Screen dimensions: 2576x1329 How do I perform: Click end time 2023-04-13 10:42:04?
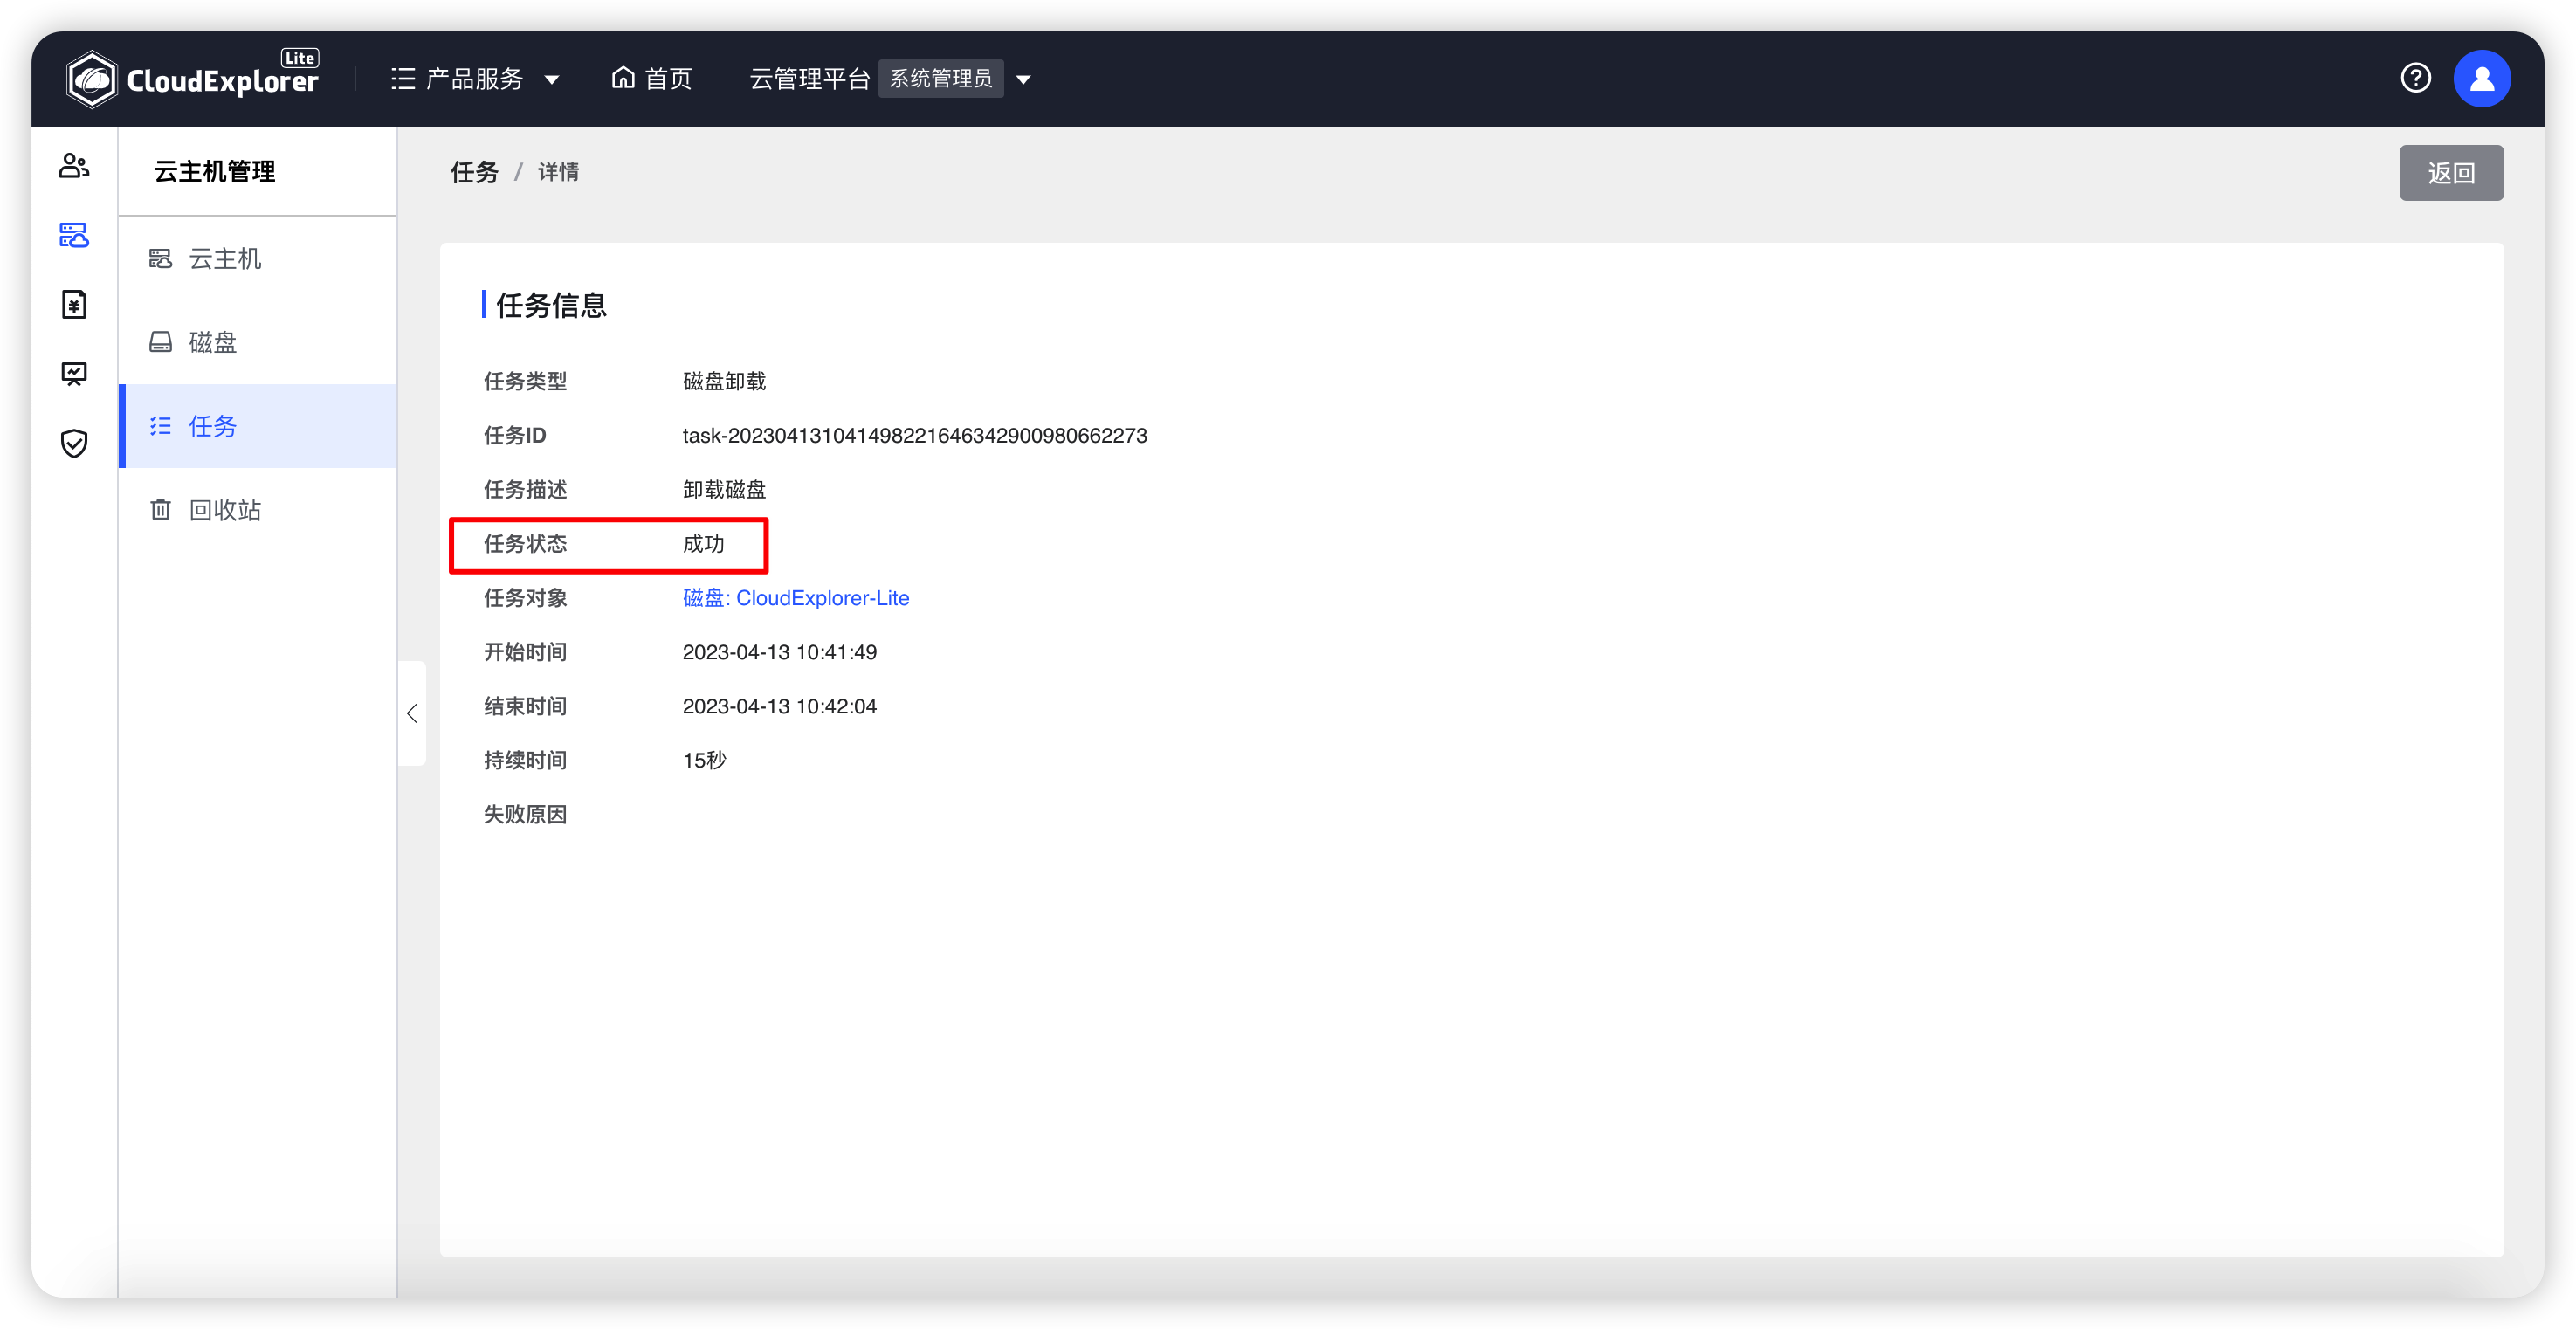tap(779, 706)
